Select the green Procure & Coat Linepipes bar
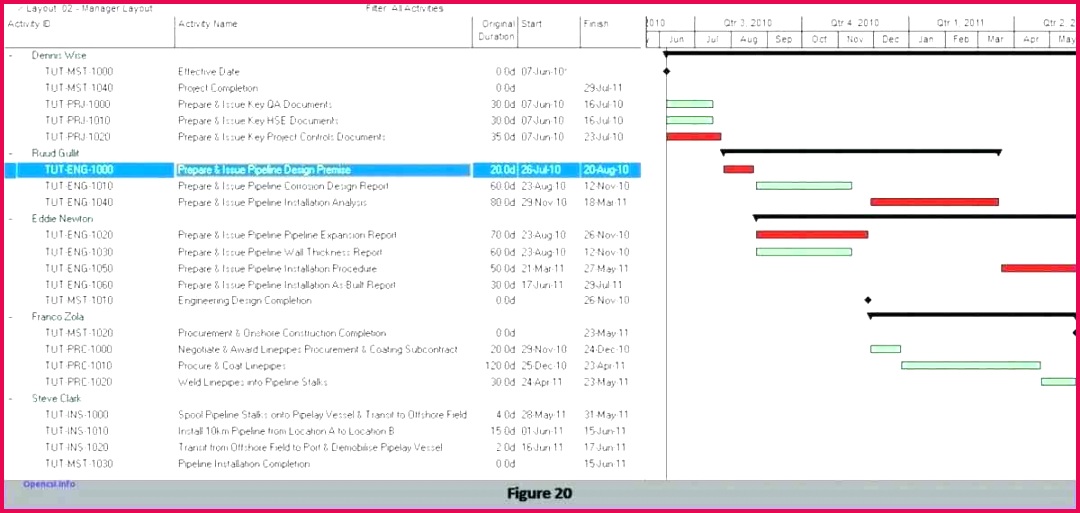Screen dimensions: 1080x513 (x=970, y=366)
